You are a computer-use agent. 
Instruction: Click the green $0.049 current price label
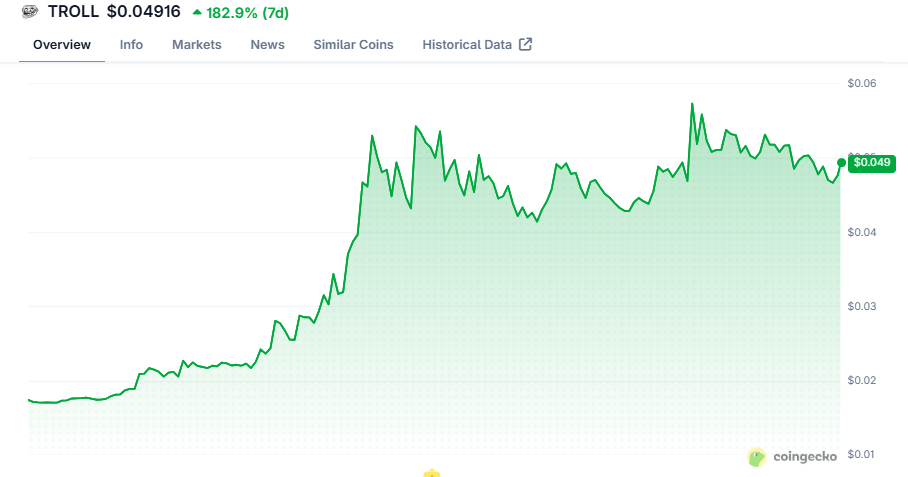pos(872,163)
